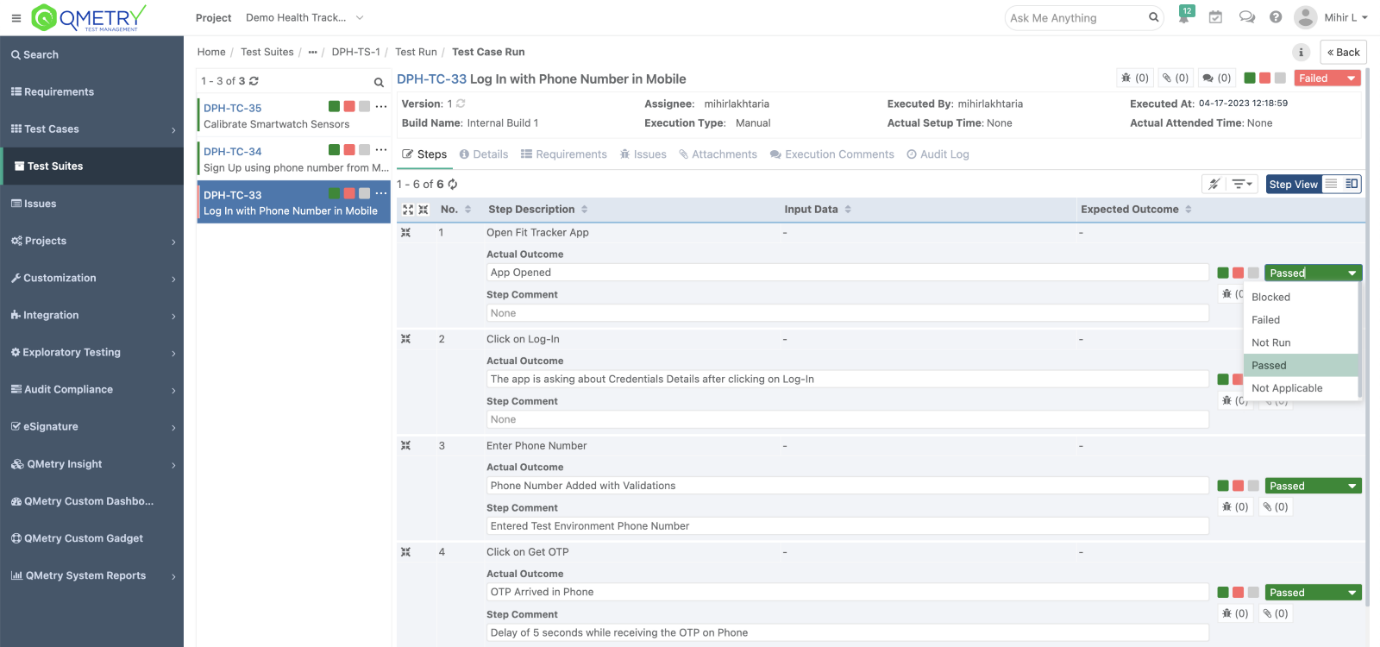The width and height of the screenshot is (1380, 647).
Task: Set step 1 to failed via red square
Action: tap(1238, 273)
